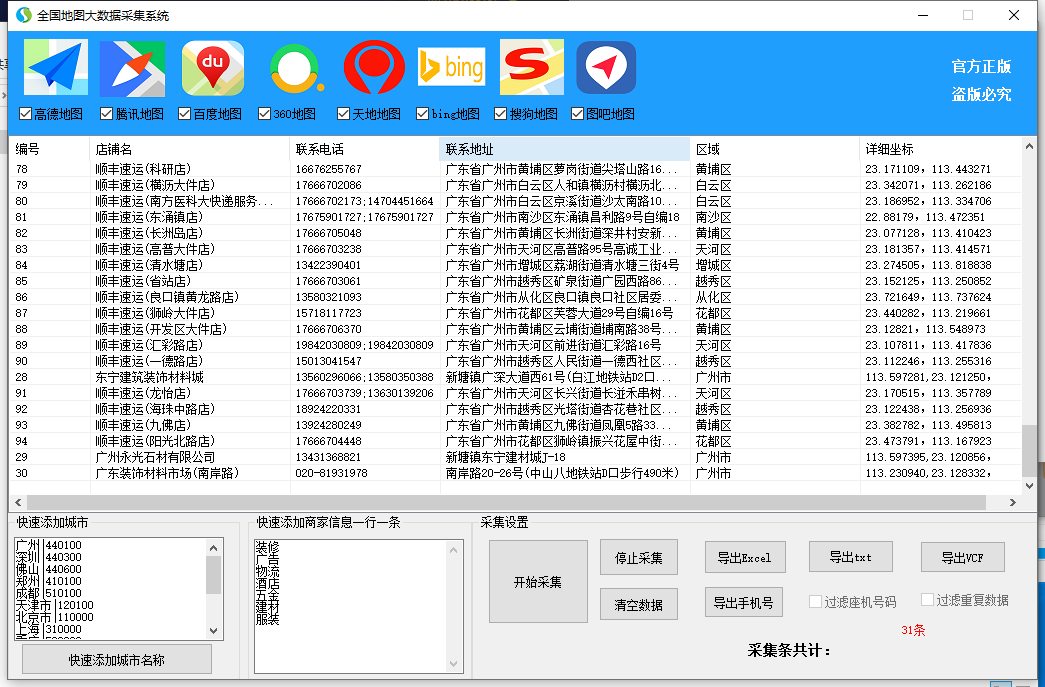The height and width of the screenshot is (687, 1045).
Task: Select row 顺丰速运(东涌镇店)
Action: 516,217
